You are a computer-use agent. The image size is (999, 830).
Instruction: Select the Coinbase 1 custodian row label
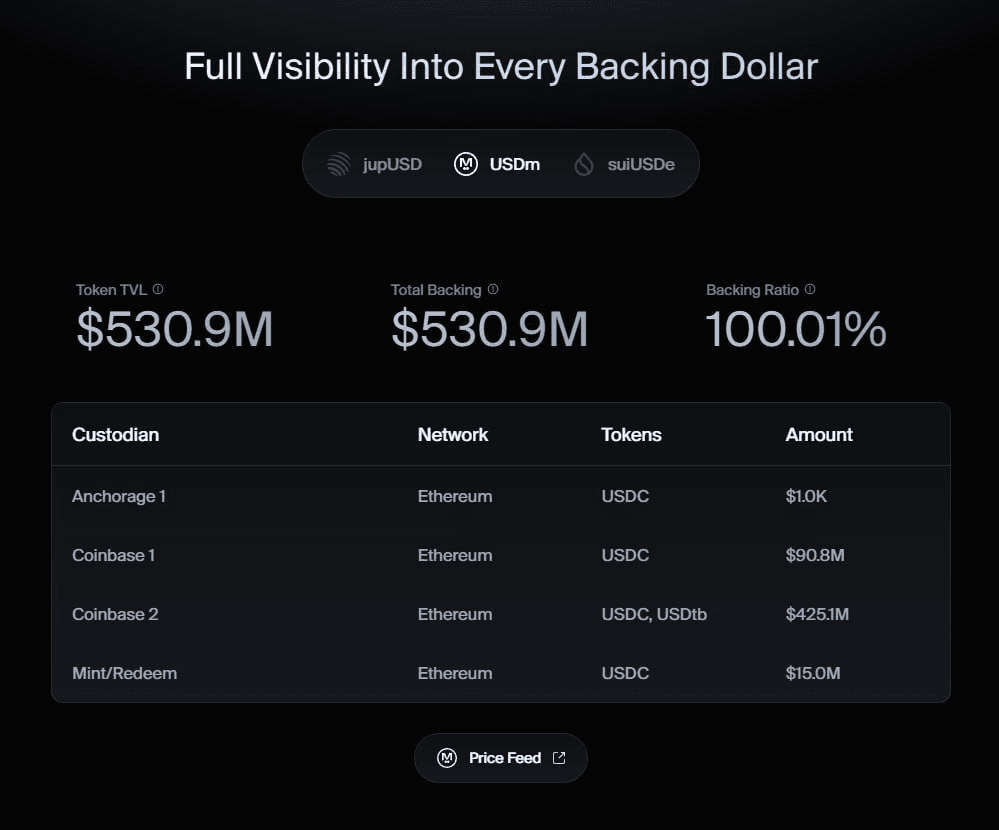(113, 555)
